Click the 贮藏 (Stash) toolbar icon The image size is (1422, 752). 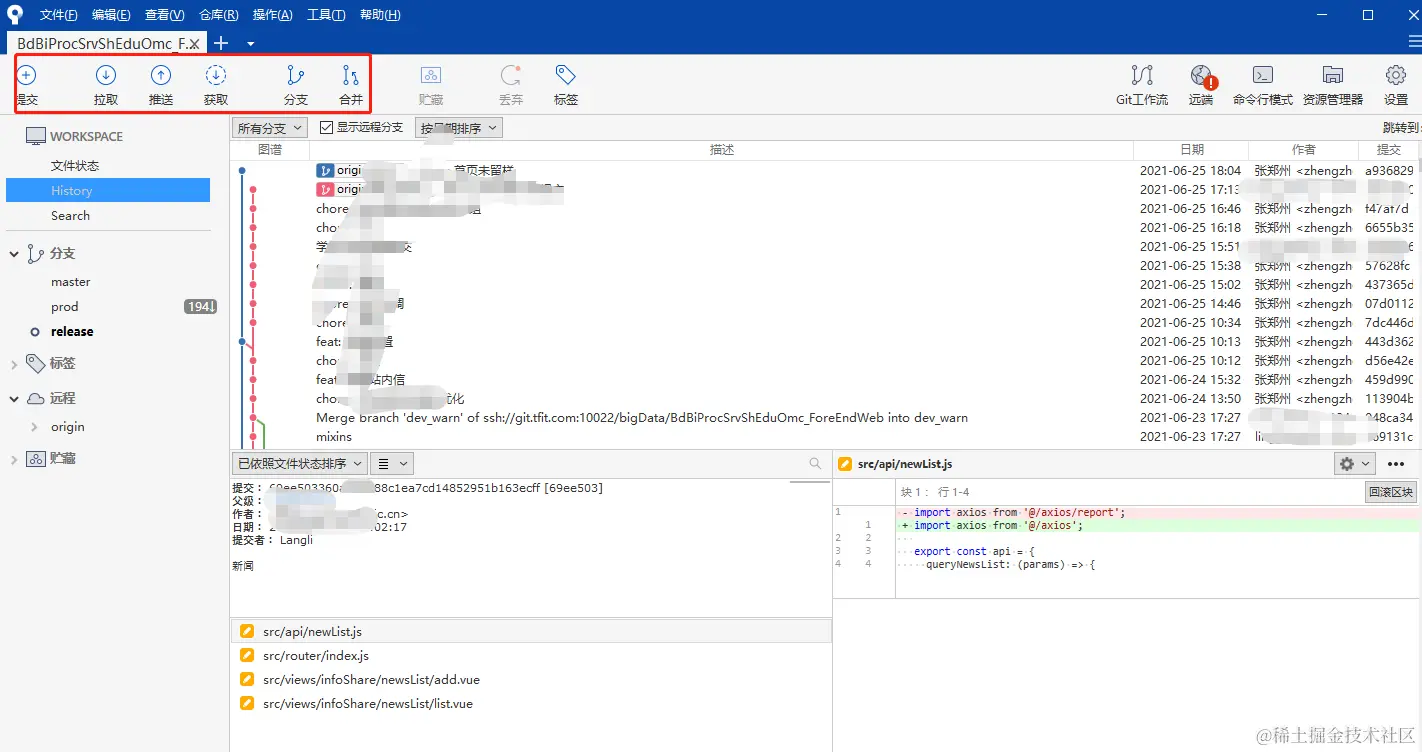(431, 75)
